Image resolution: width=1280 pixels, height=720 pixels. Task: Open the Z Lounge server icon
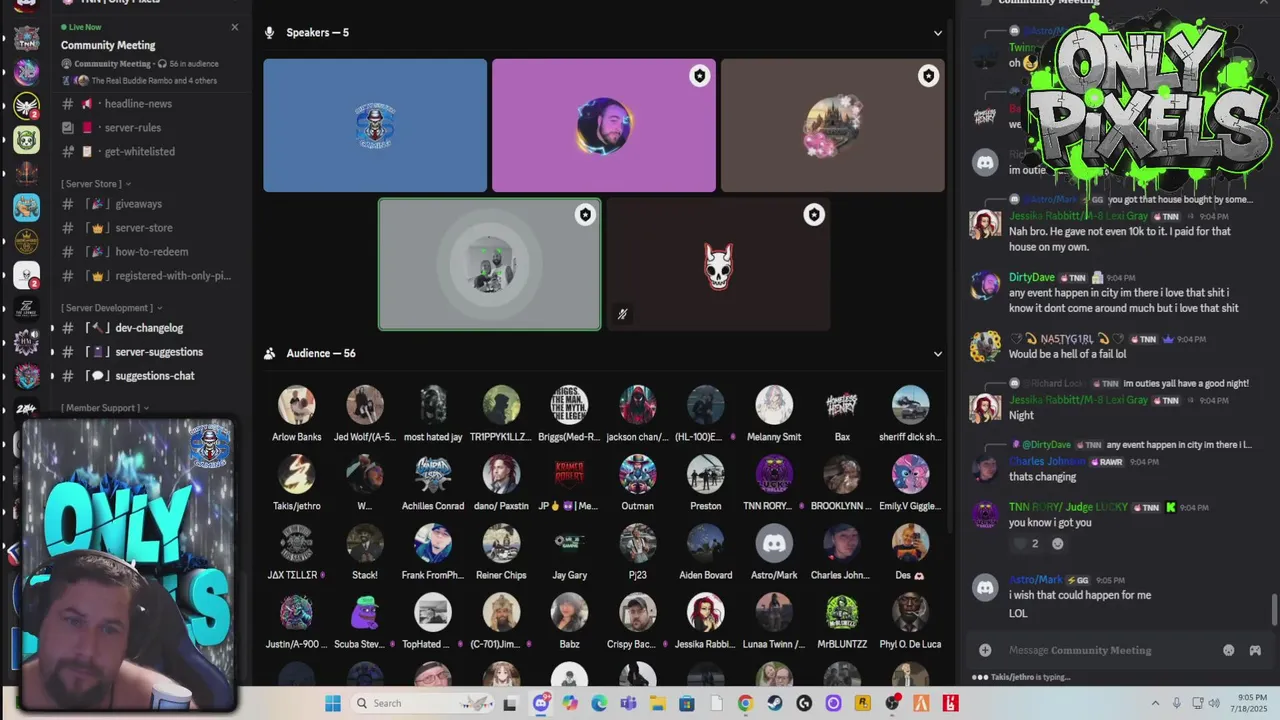(x=26, y=309)
